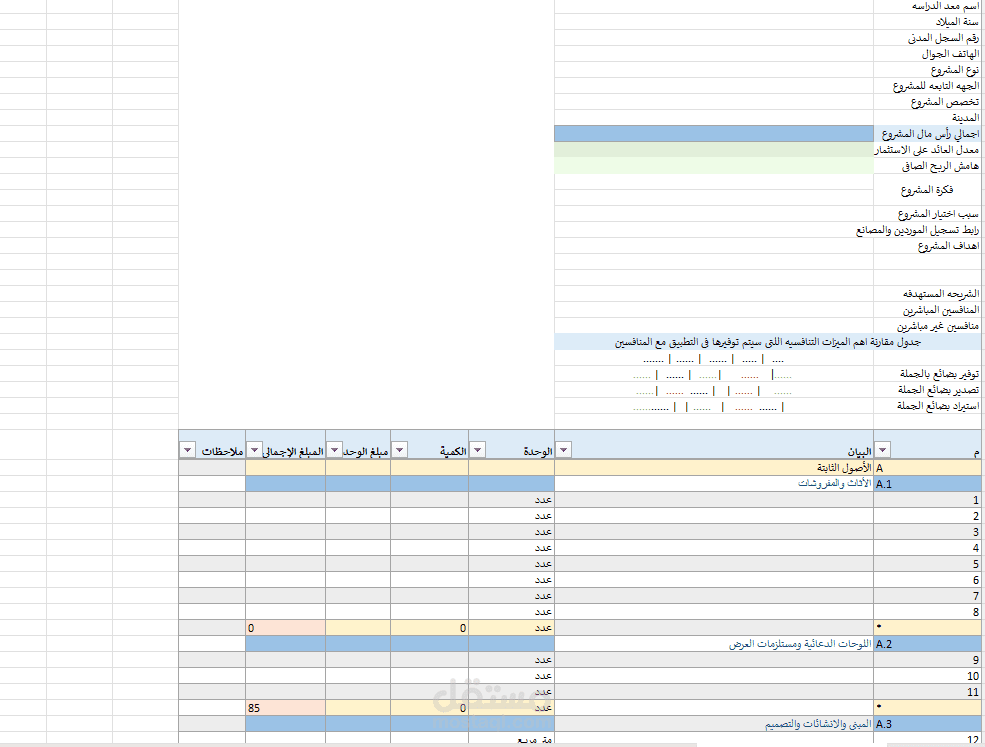The width and height of the screenshot is (985, 747).
Task: Click the ملاحظات column header text
Action: tap(222, 451)
